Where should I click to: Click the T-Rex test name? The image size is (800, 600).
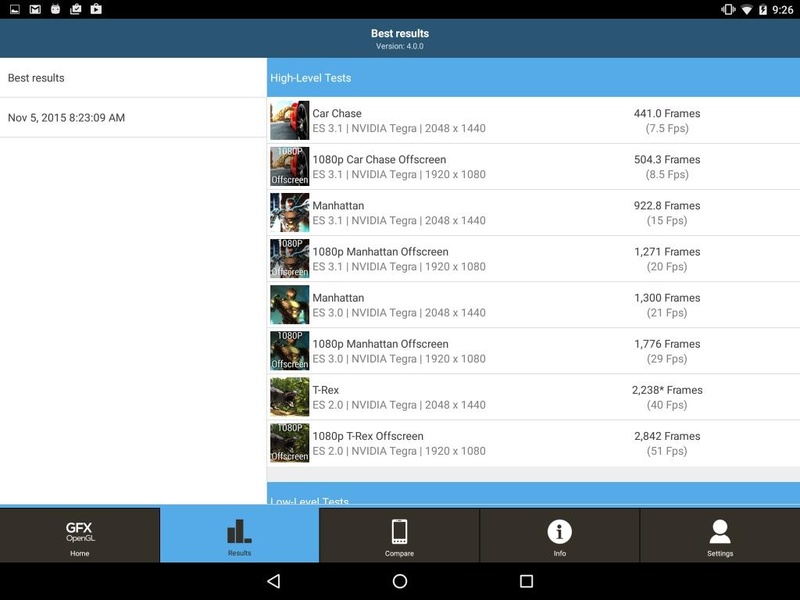(x=326, y=390)
